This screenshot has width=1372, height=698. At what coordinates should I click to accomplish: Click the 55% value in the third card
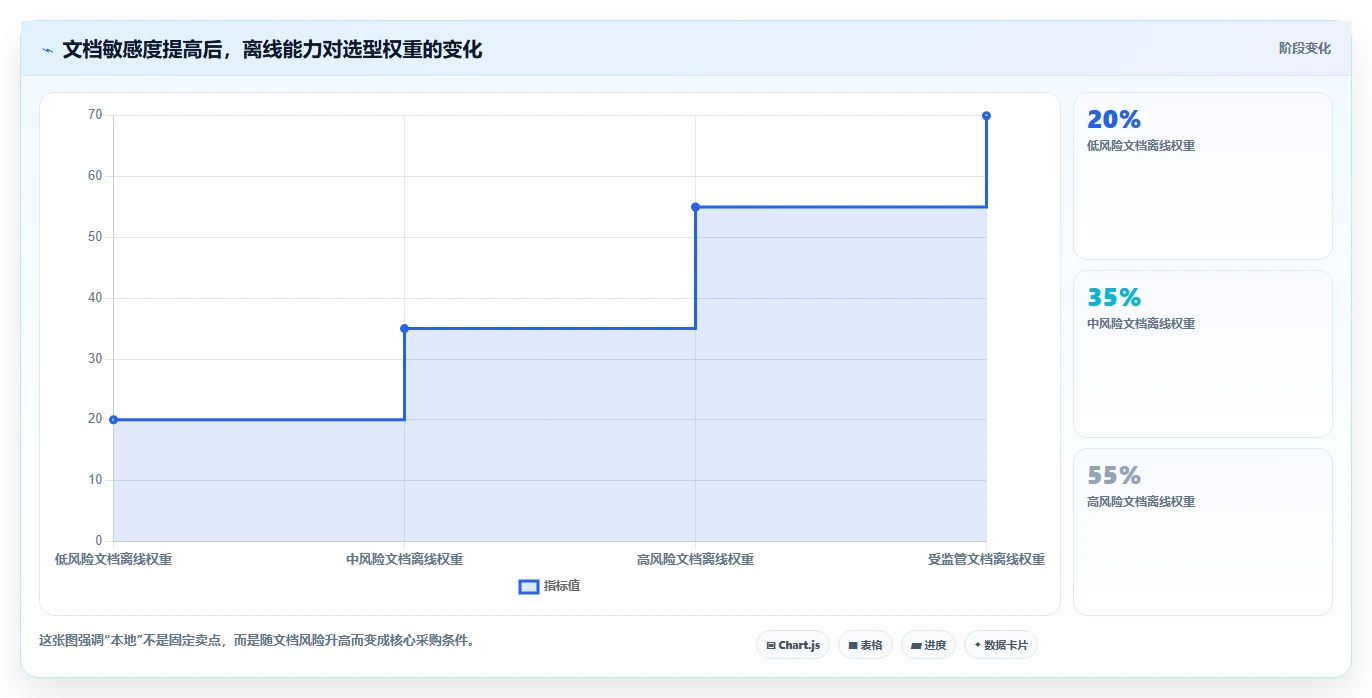(x=1114, y=476)
